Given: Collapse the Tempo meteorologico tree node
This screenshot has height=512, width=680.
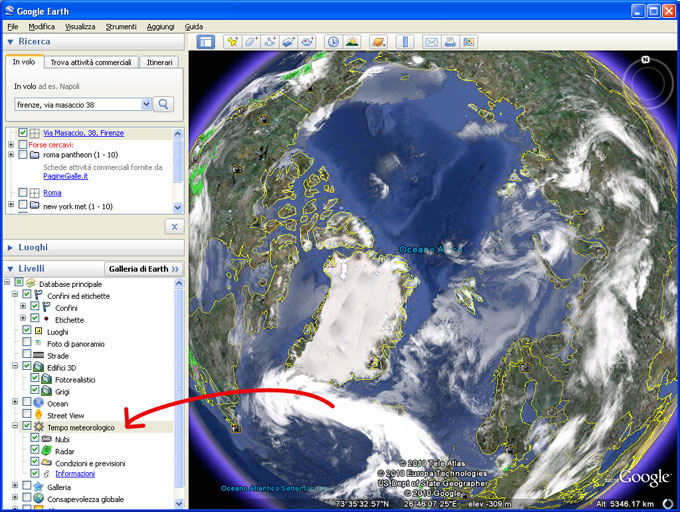Looking at the screenshot, I should (15, 426).
